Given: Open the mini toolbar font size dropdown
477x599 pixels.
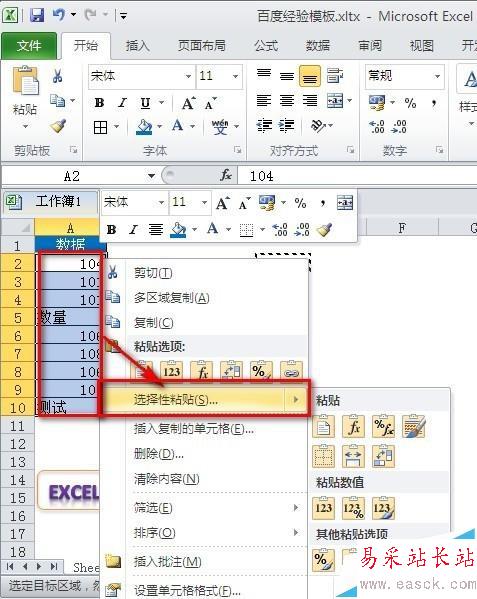Looking at the screenshot, I should 204,202.
